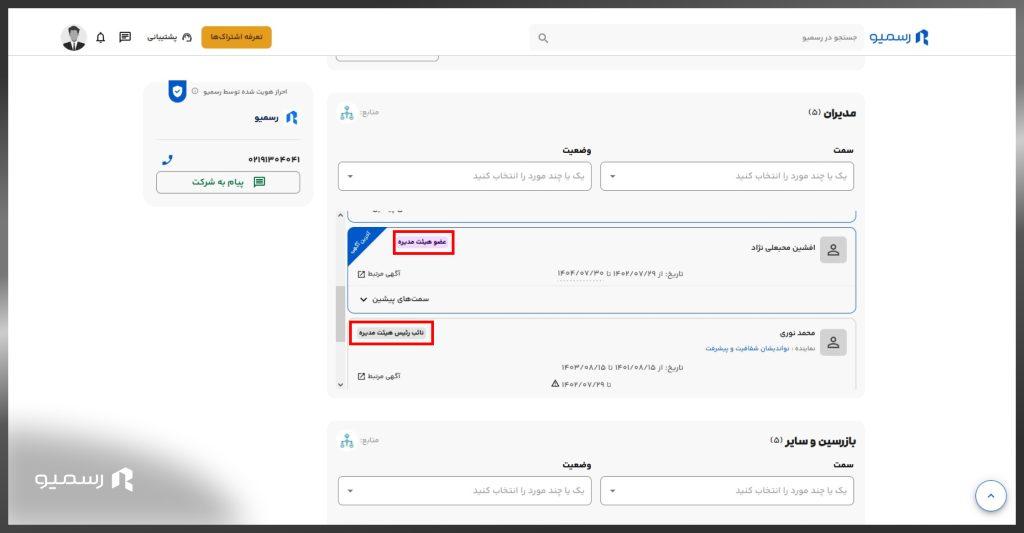This screenshot has height=533, width=1024.
Task: Click the 'بازرسین و سایر (۵)' section heading
Action: click(813, 441)
